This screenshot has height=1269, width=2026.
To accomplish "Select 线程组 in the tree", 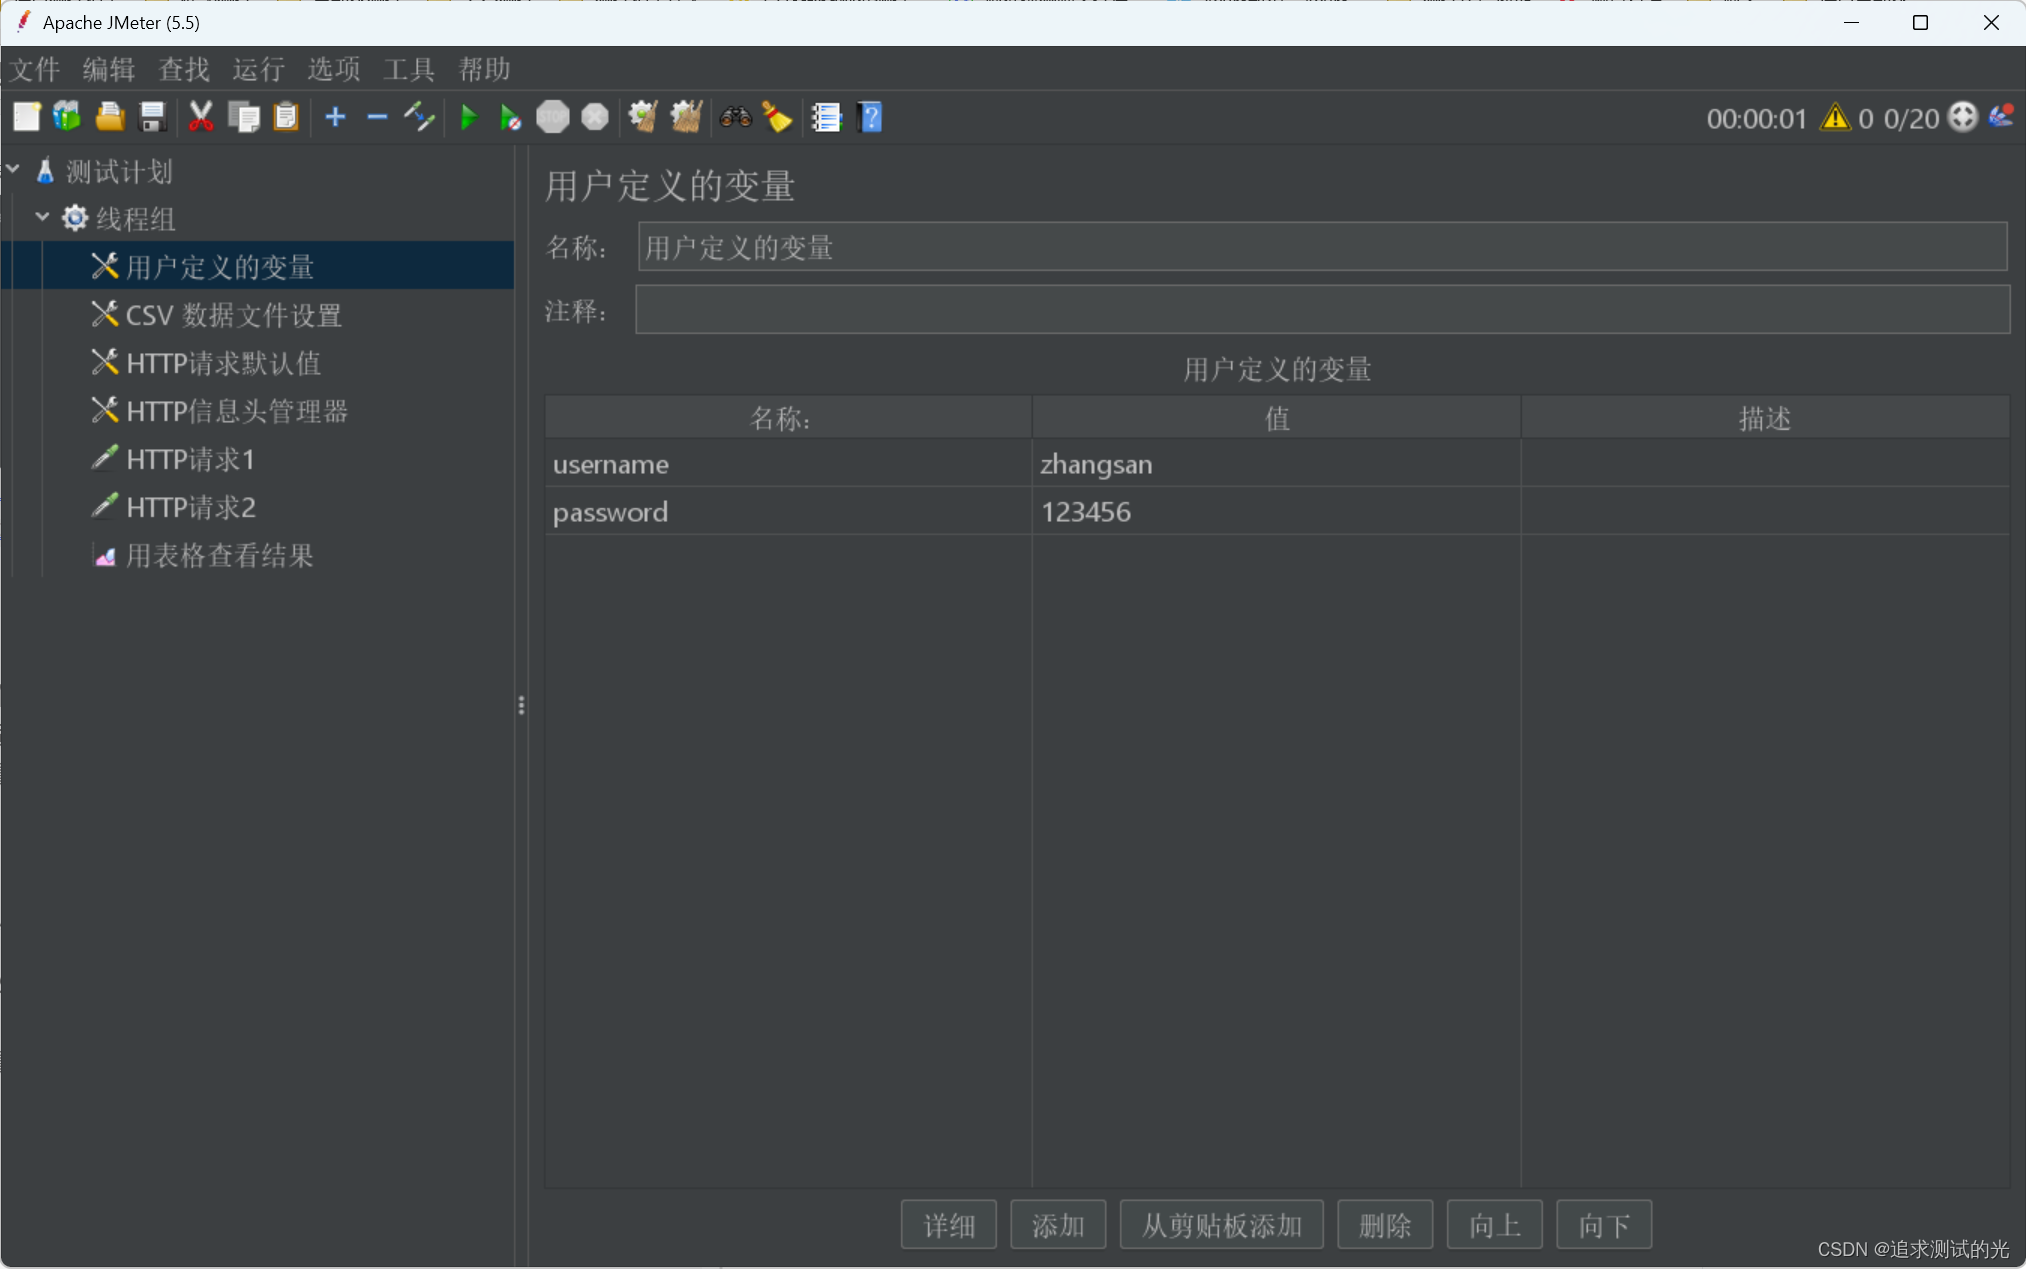I will click(136, 218).
